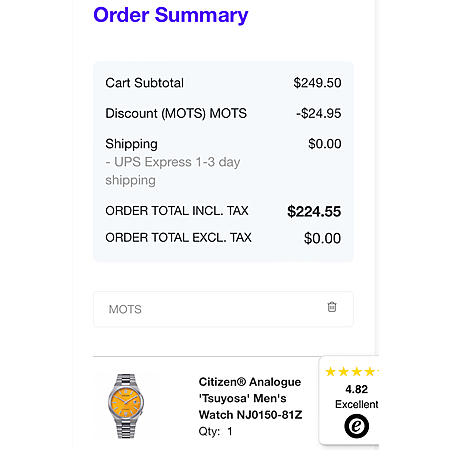This screenshot has width=450, height=450.
Task: Click the Shipping label
Action: [x=131, y=144]
